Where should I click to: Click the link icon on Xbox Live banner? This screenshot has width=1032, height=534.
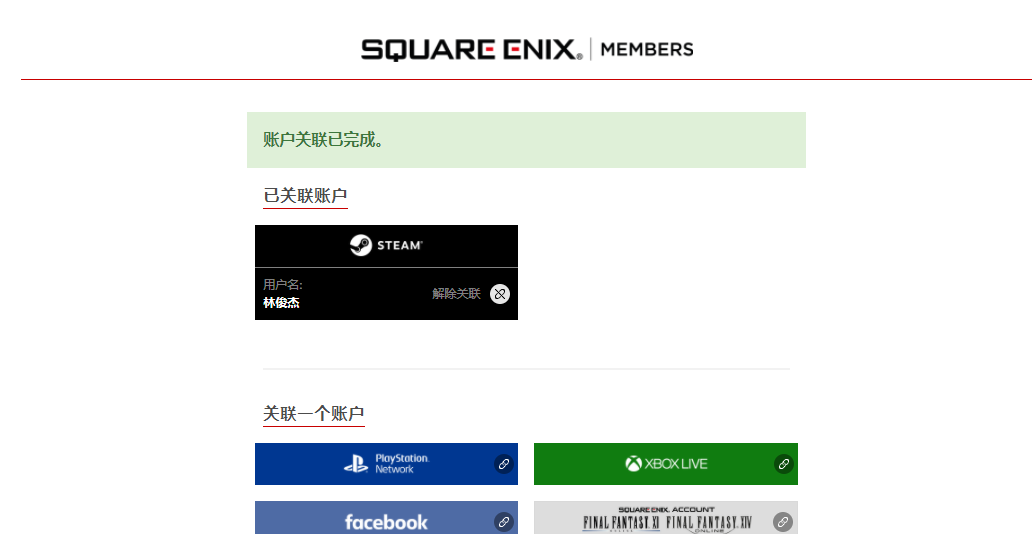783,464
